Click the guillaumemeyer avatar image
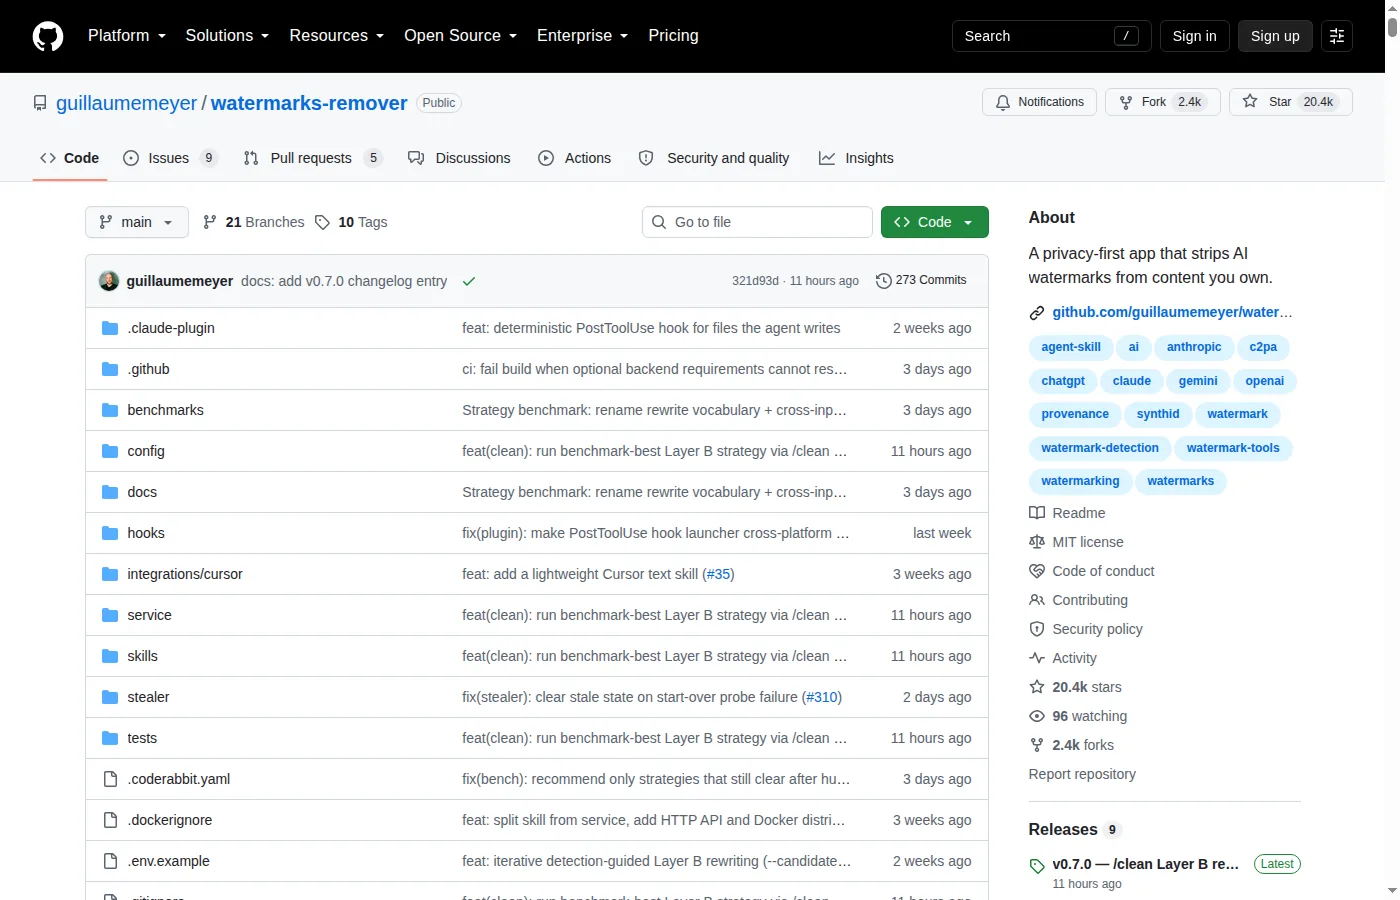 pos(109,281)
